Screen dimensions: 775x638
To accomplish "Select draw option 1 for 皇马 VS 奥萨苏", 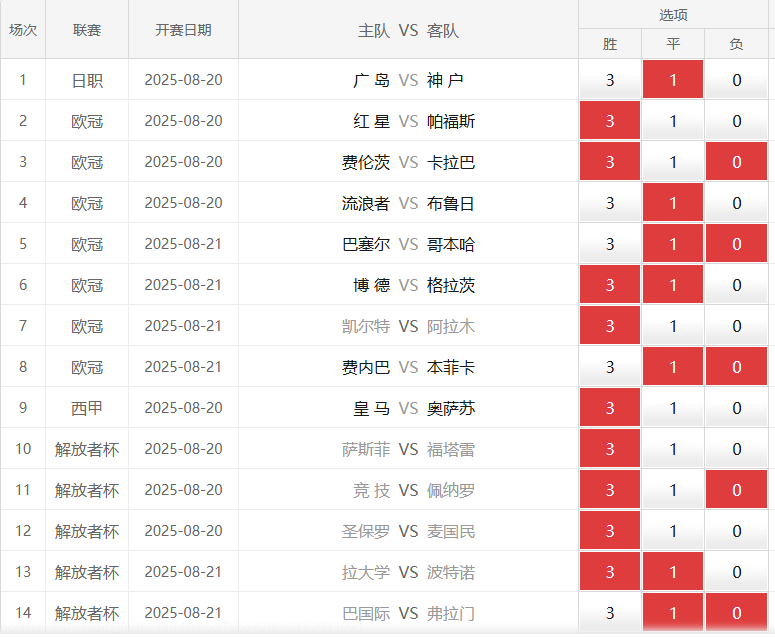I will point(673,408).
